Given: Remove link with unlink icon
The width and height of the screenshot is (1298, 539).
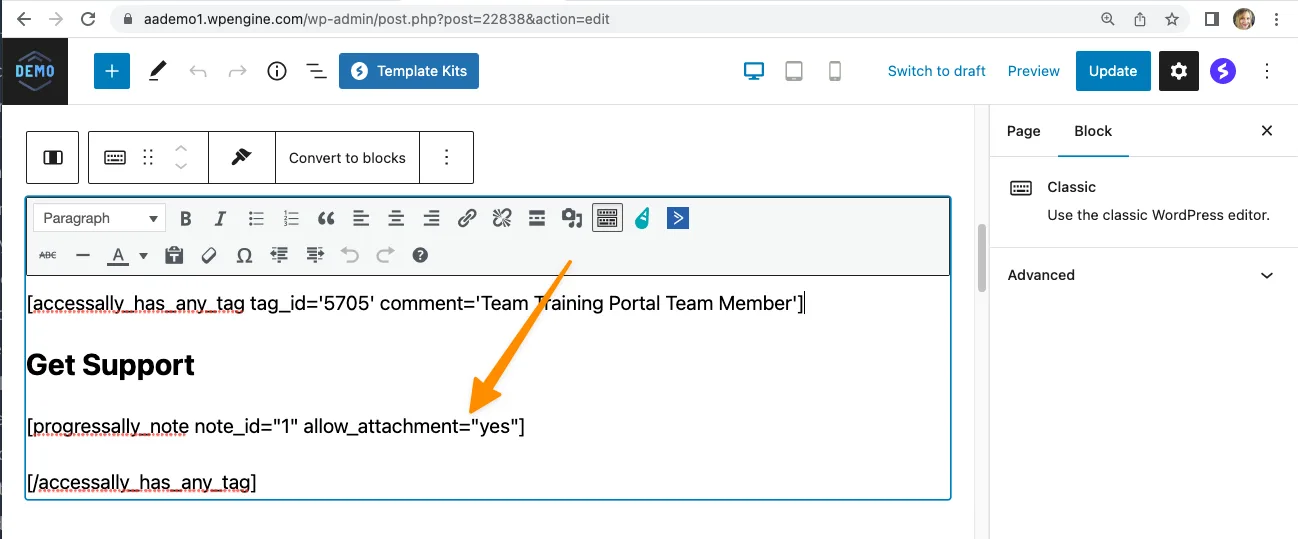Looking at the screenshot, I should click(x=502, y=218).
